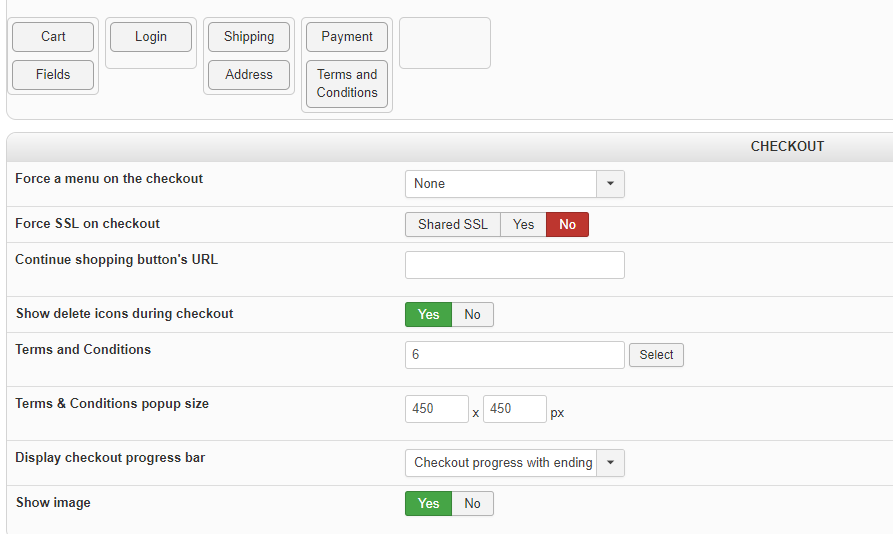The width and height of the screenshot is (893, 534).
Task: Click the Terms and Conditions ID field
Action: pyautogui.click(x=514, y=355)
